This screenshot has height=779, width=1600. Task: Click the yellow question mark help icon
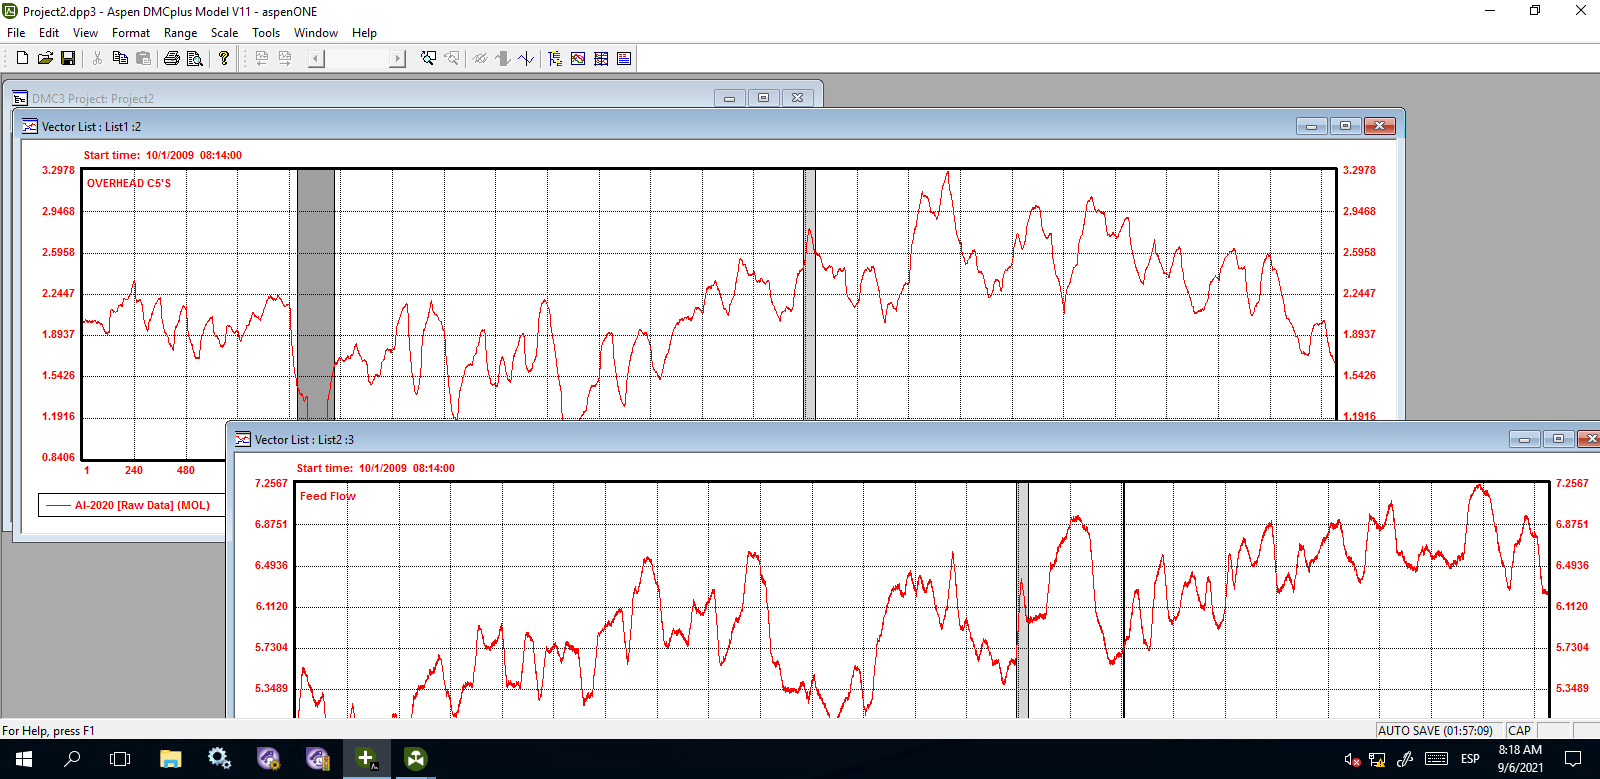coord(224,59)
